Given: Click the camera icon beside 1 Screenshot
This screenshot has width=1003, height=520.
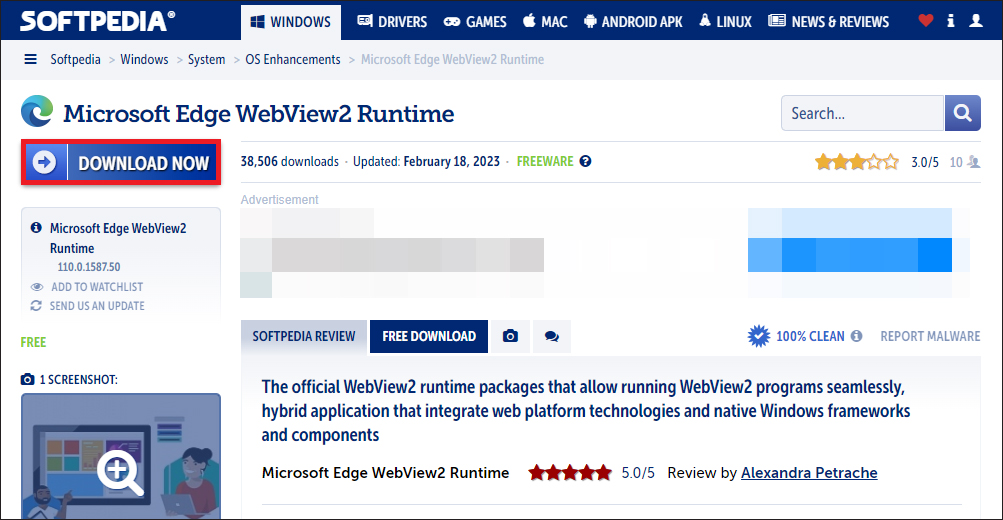Looking at the screenshot, I should [28, 379].
